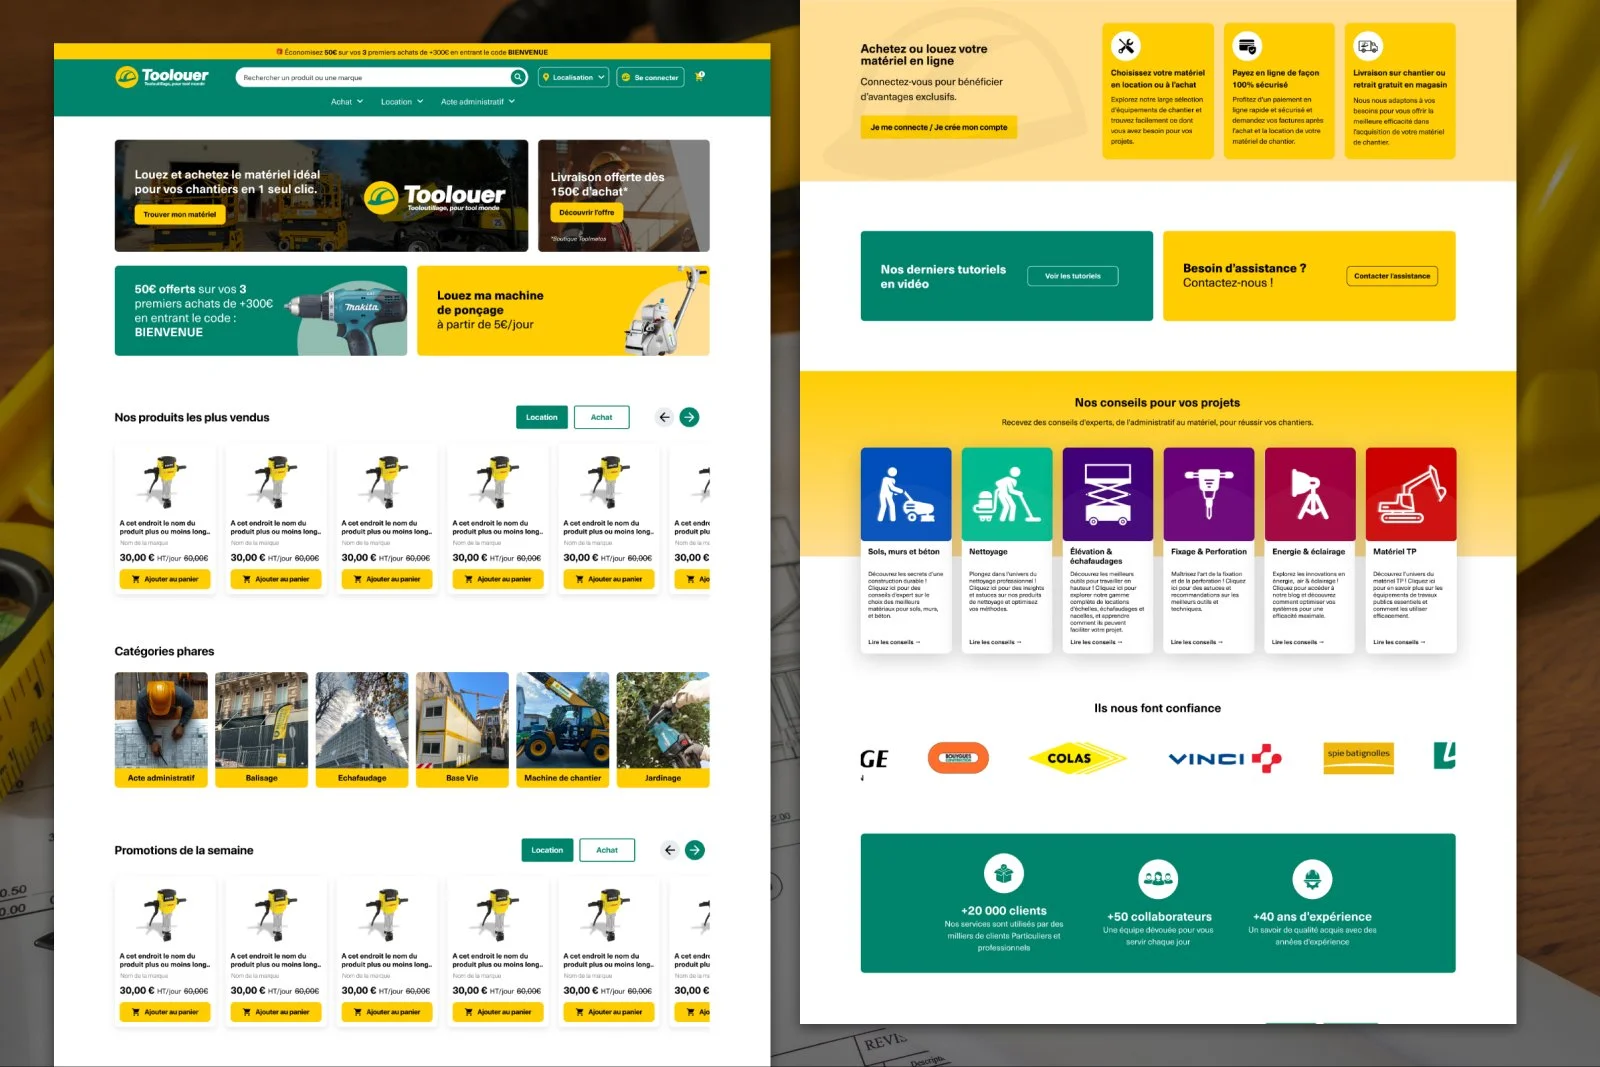Select the search magnifier icon
The width and height of the screenshot is (1600, 1067).
point(518,77)
